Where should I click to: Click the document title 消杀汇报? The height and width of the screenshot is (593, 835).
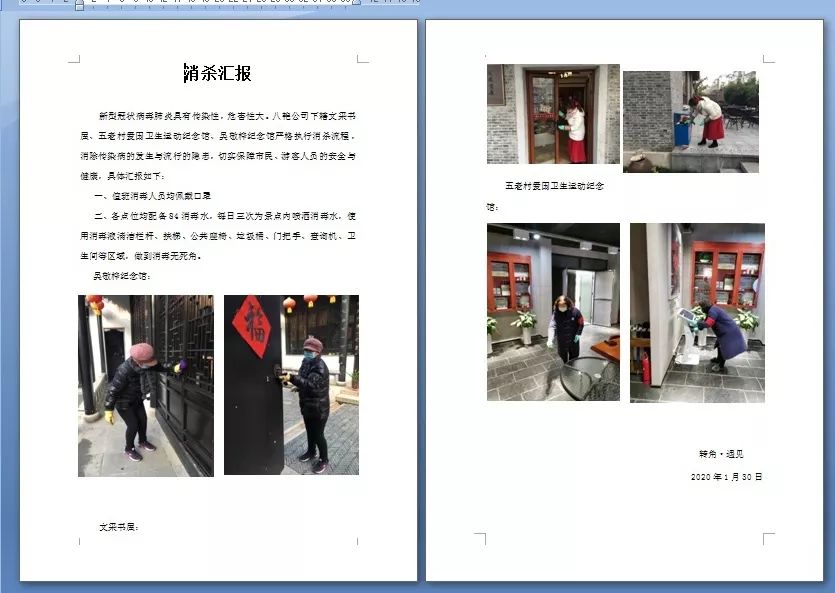218,73
